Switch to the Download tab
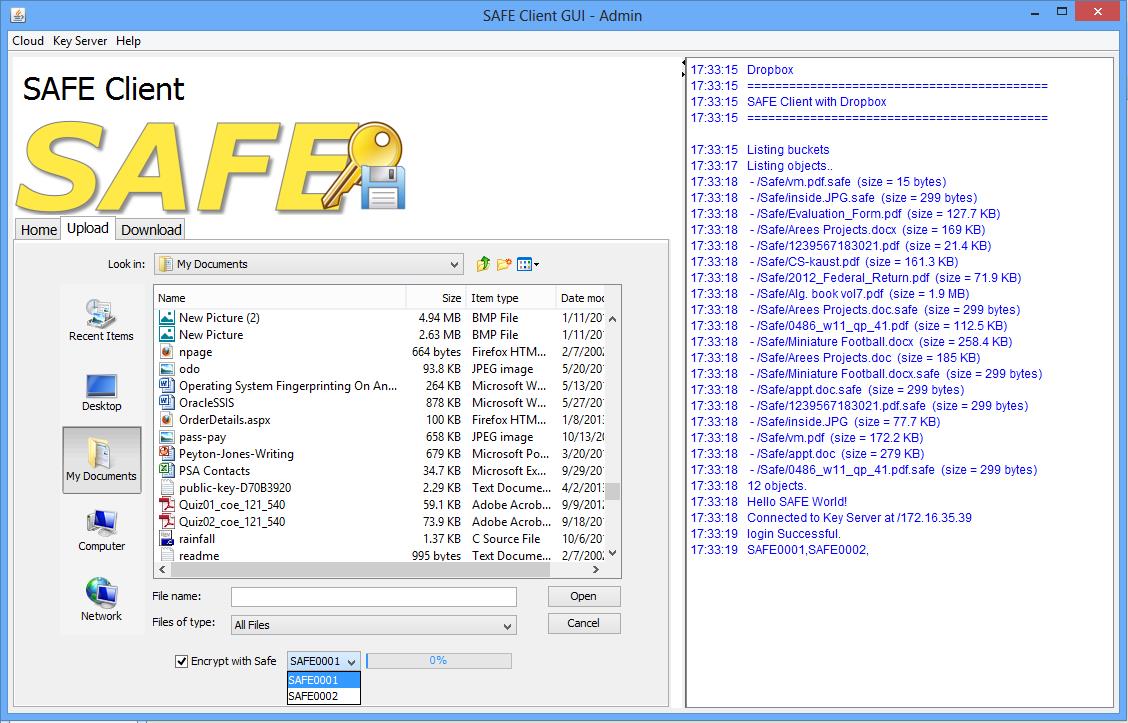This screenshot has width=1128, height=723. pos(151,229)
